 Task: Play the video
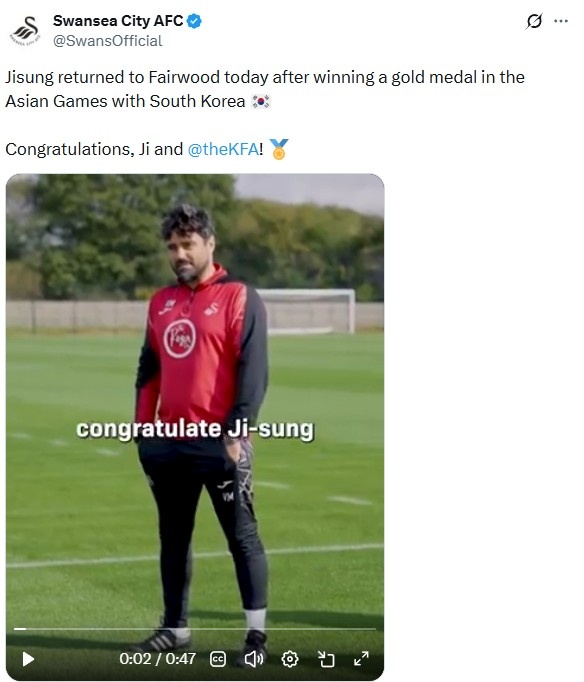28,659
